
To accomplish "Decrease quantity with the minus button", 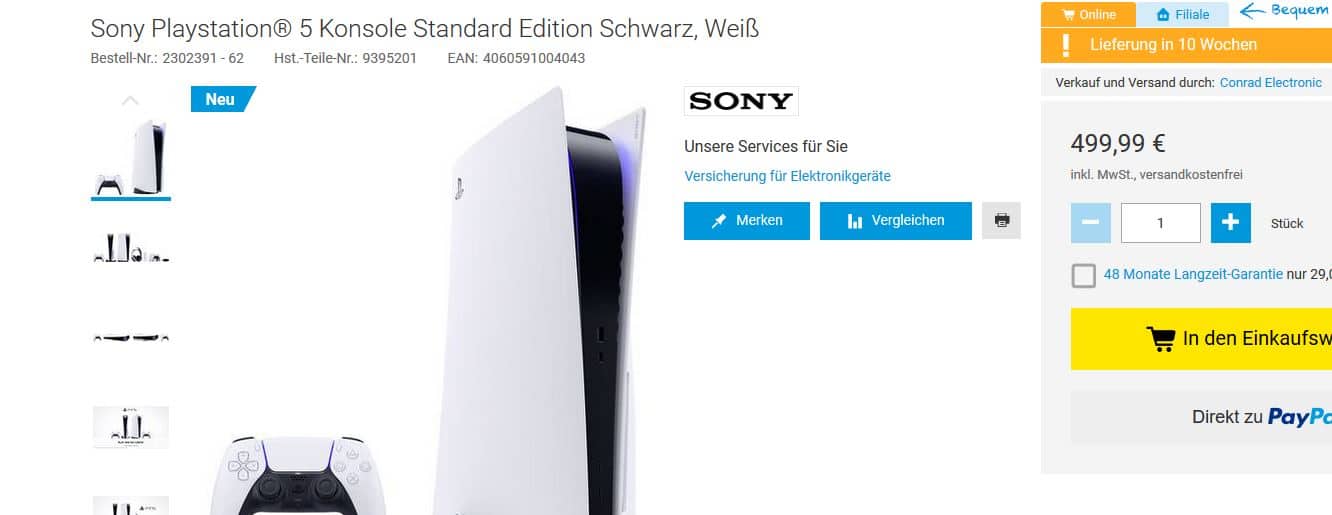I will [x=1090, y=223].
